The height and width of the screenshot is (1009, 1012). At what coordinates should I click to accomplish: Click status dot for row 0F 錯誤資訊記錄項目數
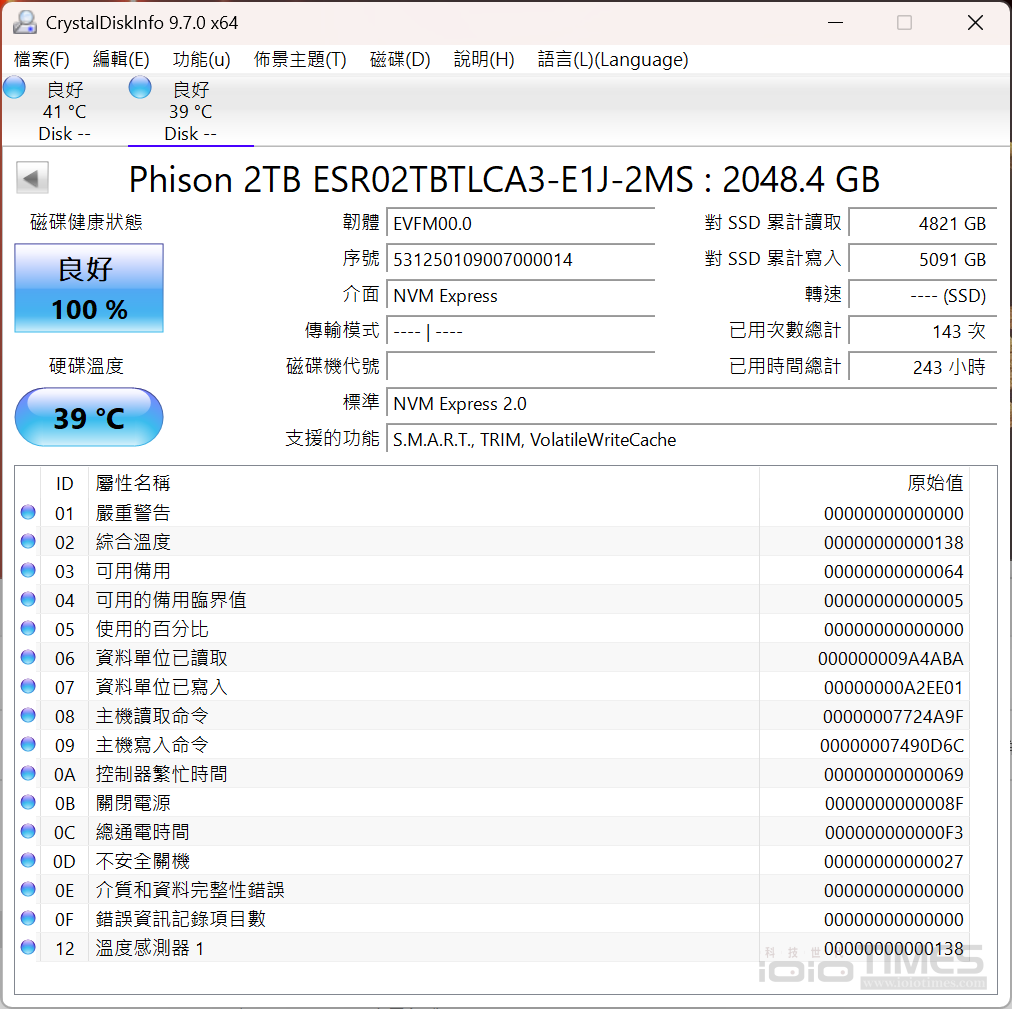coord(28,919)
